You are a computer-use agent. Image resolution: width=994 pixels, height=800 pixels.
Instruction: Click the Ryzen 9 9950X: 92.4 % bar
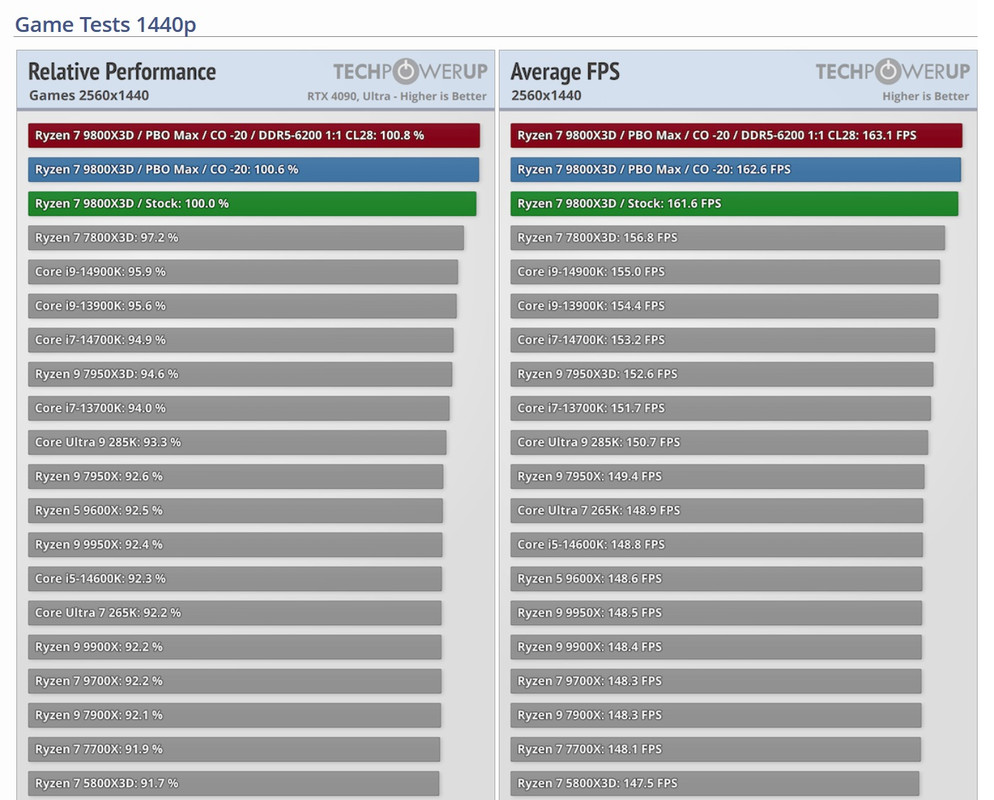click(235, 545)
